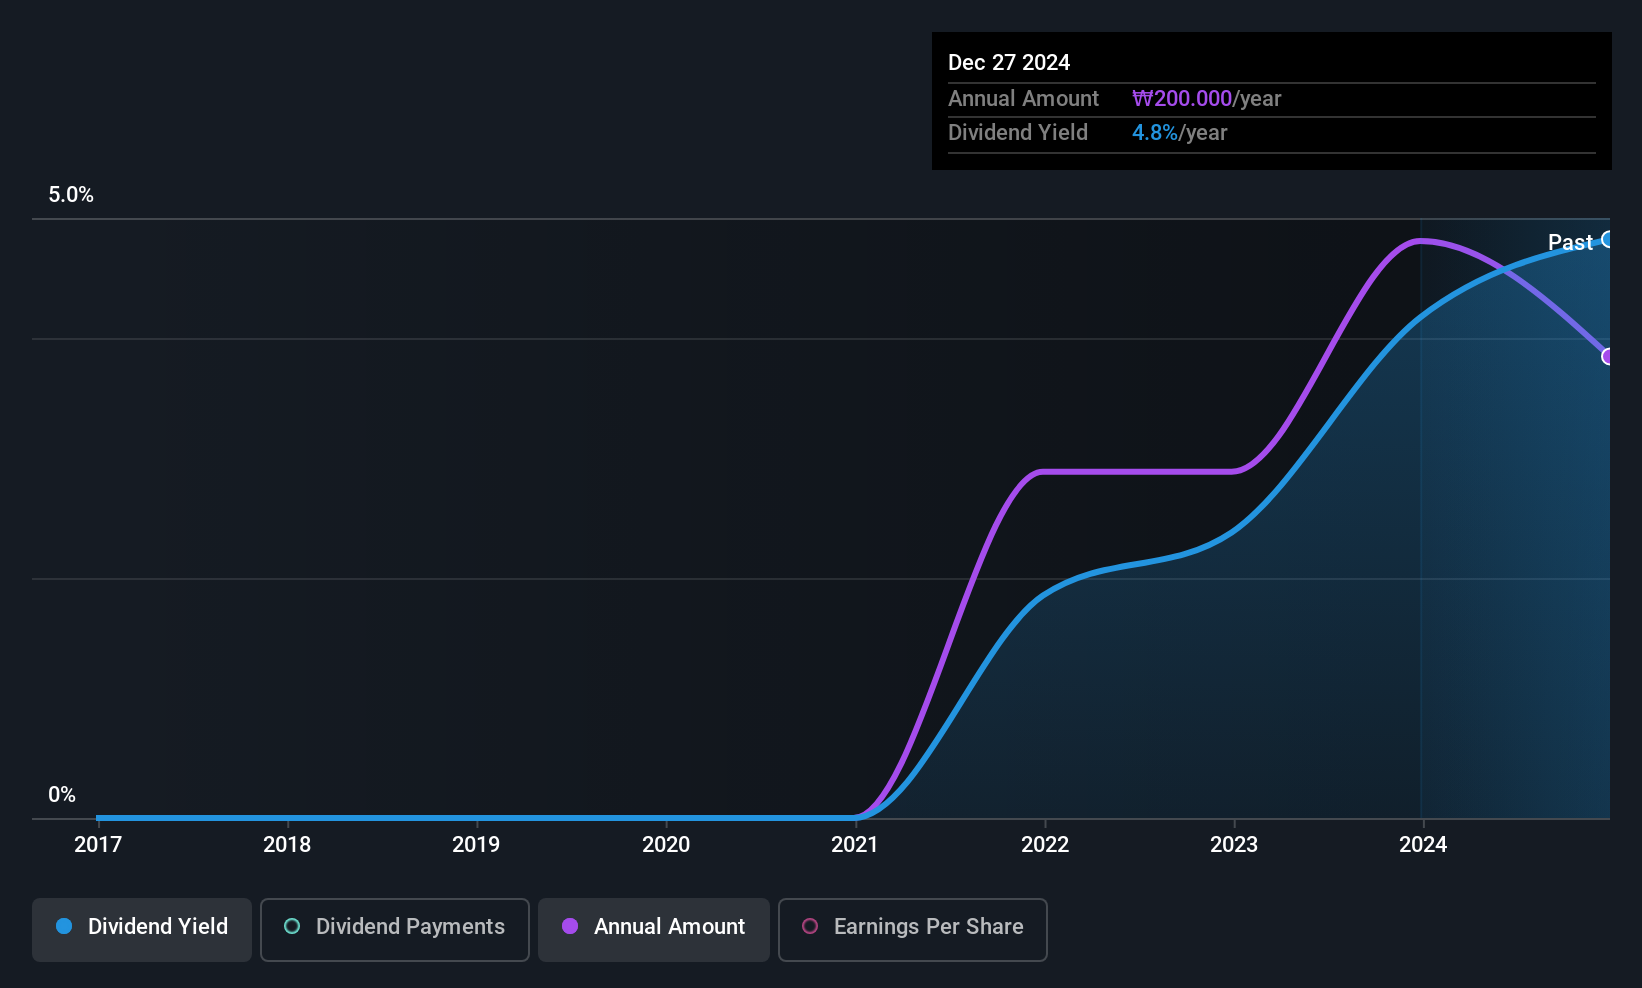Viewport: 1642px width, 988px height.
Task: Click the teal Dividend Payments circle icon
Action: 291,927
